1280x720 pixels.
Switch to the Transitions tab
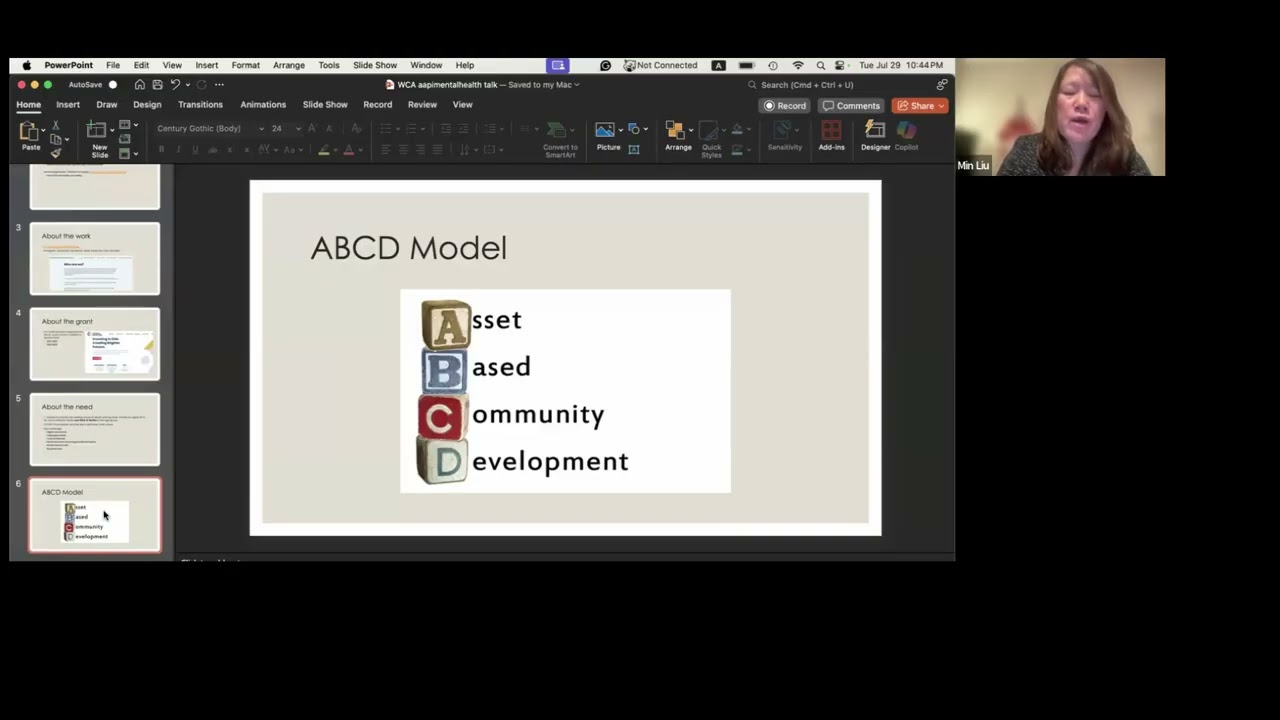pyautogui.click(x=200, y=104)
